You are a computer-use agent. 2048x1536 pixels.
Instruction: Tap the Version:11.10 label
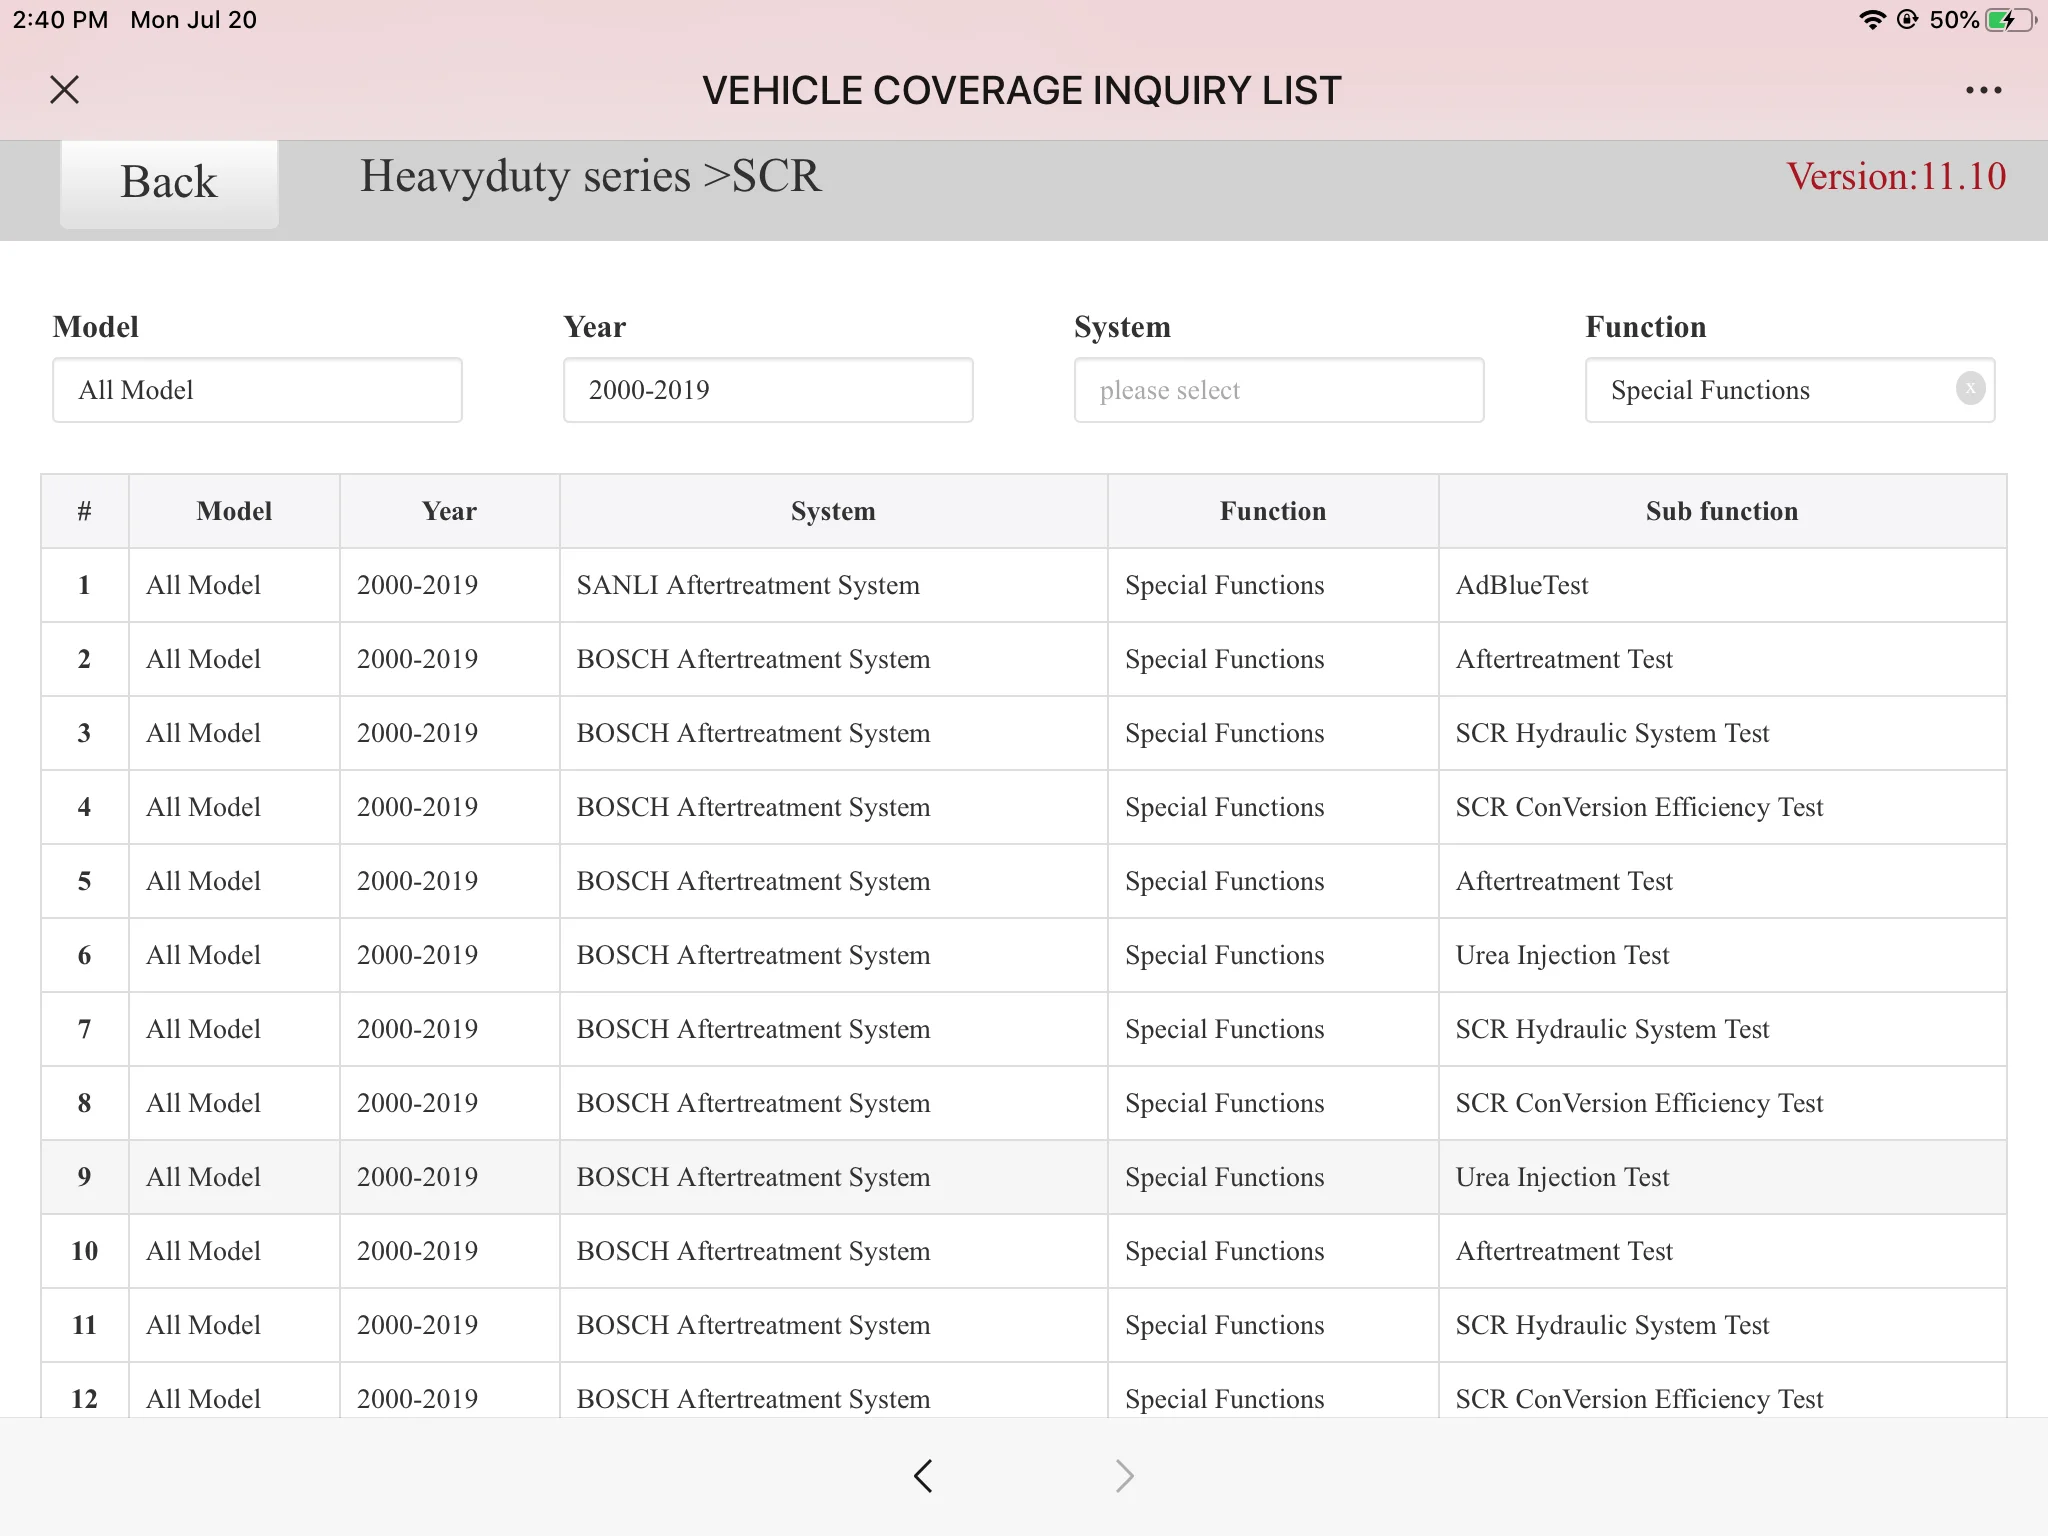pos(1895,177)
